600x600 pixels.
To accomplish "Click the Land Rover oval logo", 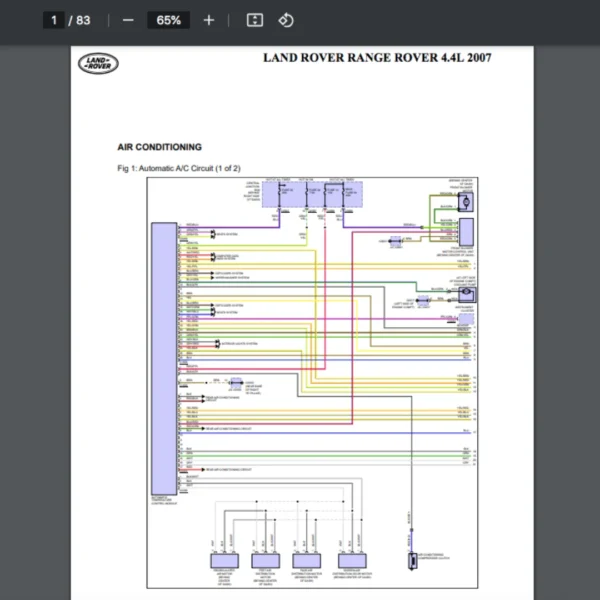I will (x=98, y=64).
